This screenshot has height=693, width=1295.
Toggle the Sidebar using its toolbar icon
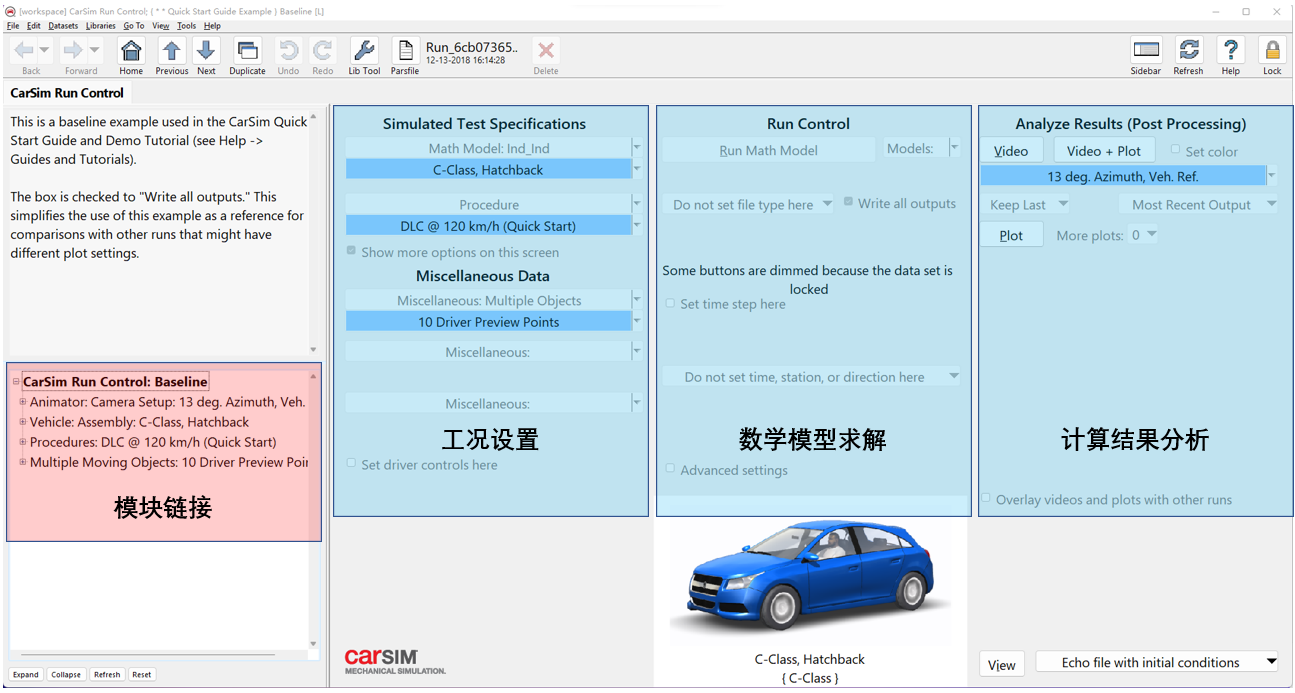pos(1145,50)
